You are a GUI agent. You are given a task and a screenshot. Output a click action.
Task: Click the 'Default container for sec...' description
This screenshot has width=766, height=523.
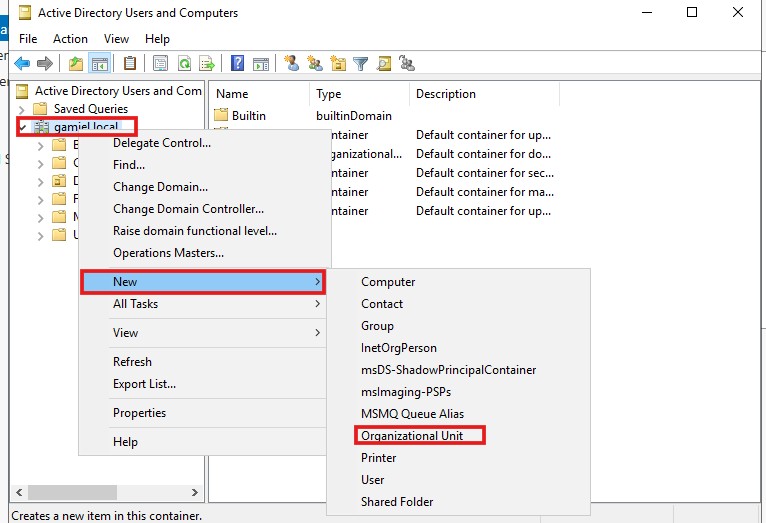(x=485, y=173)
